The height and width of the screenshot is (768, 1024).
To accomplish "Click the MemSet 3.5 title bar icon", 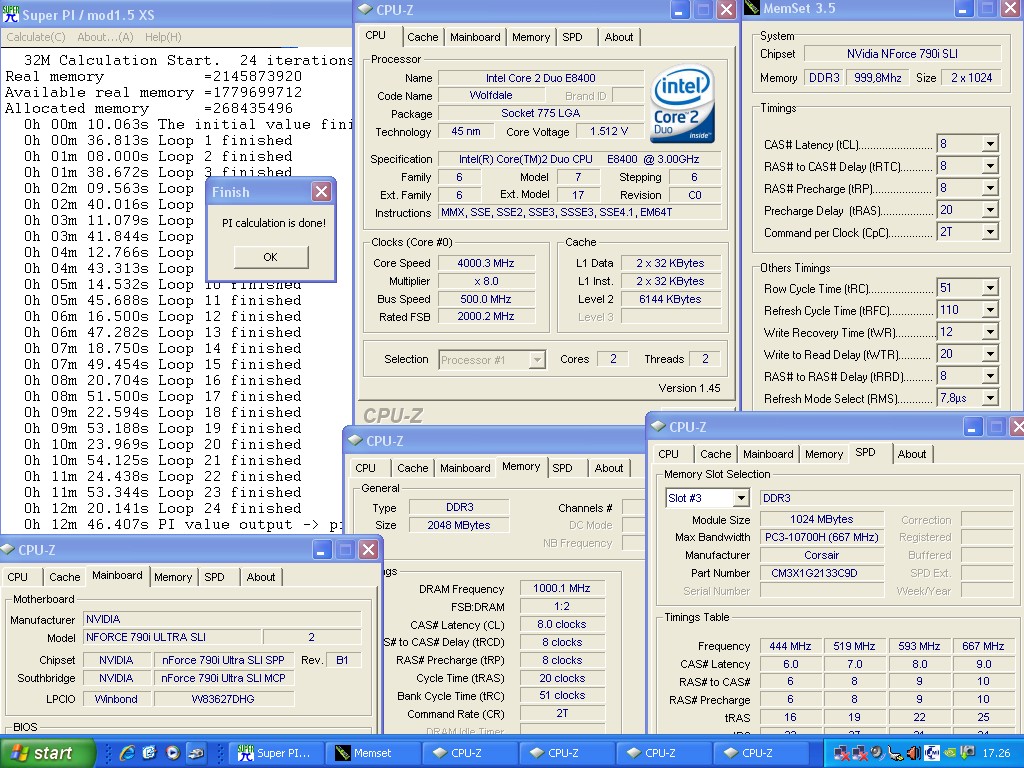I will pyautogui.click(x=752, y=8).
